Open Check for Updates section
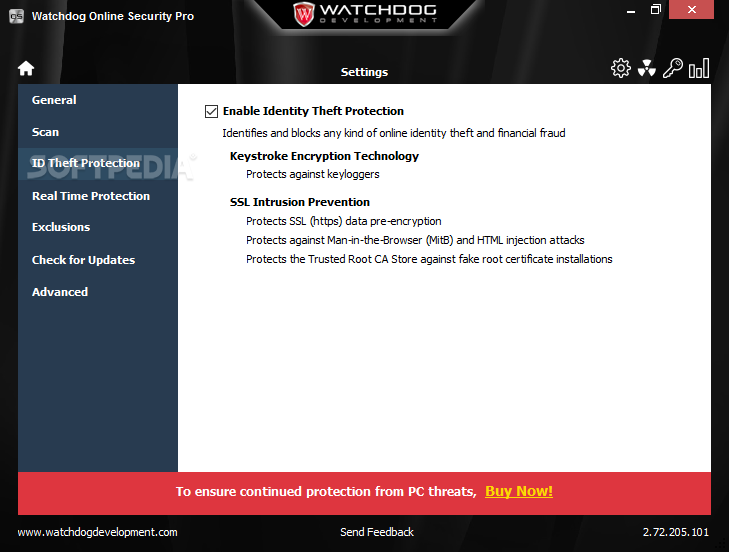Screen dimensions: 729x552 coord(98,259)
